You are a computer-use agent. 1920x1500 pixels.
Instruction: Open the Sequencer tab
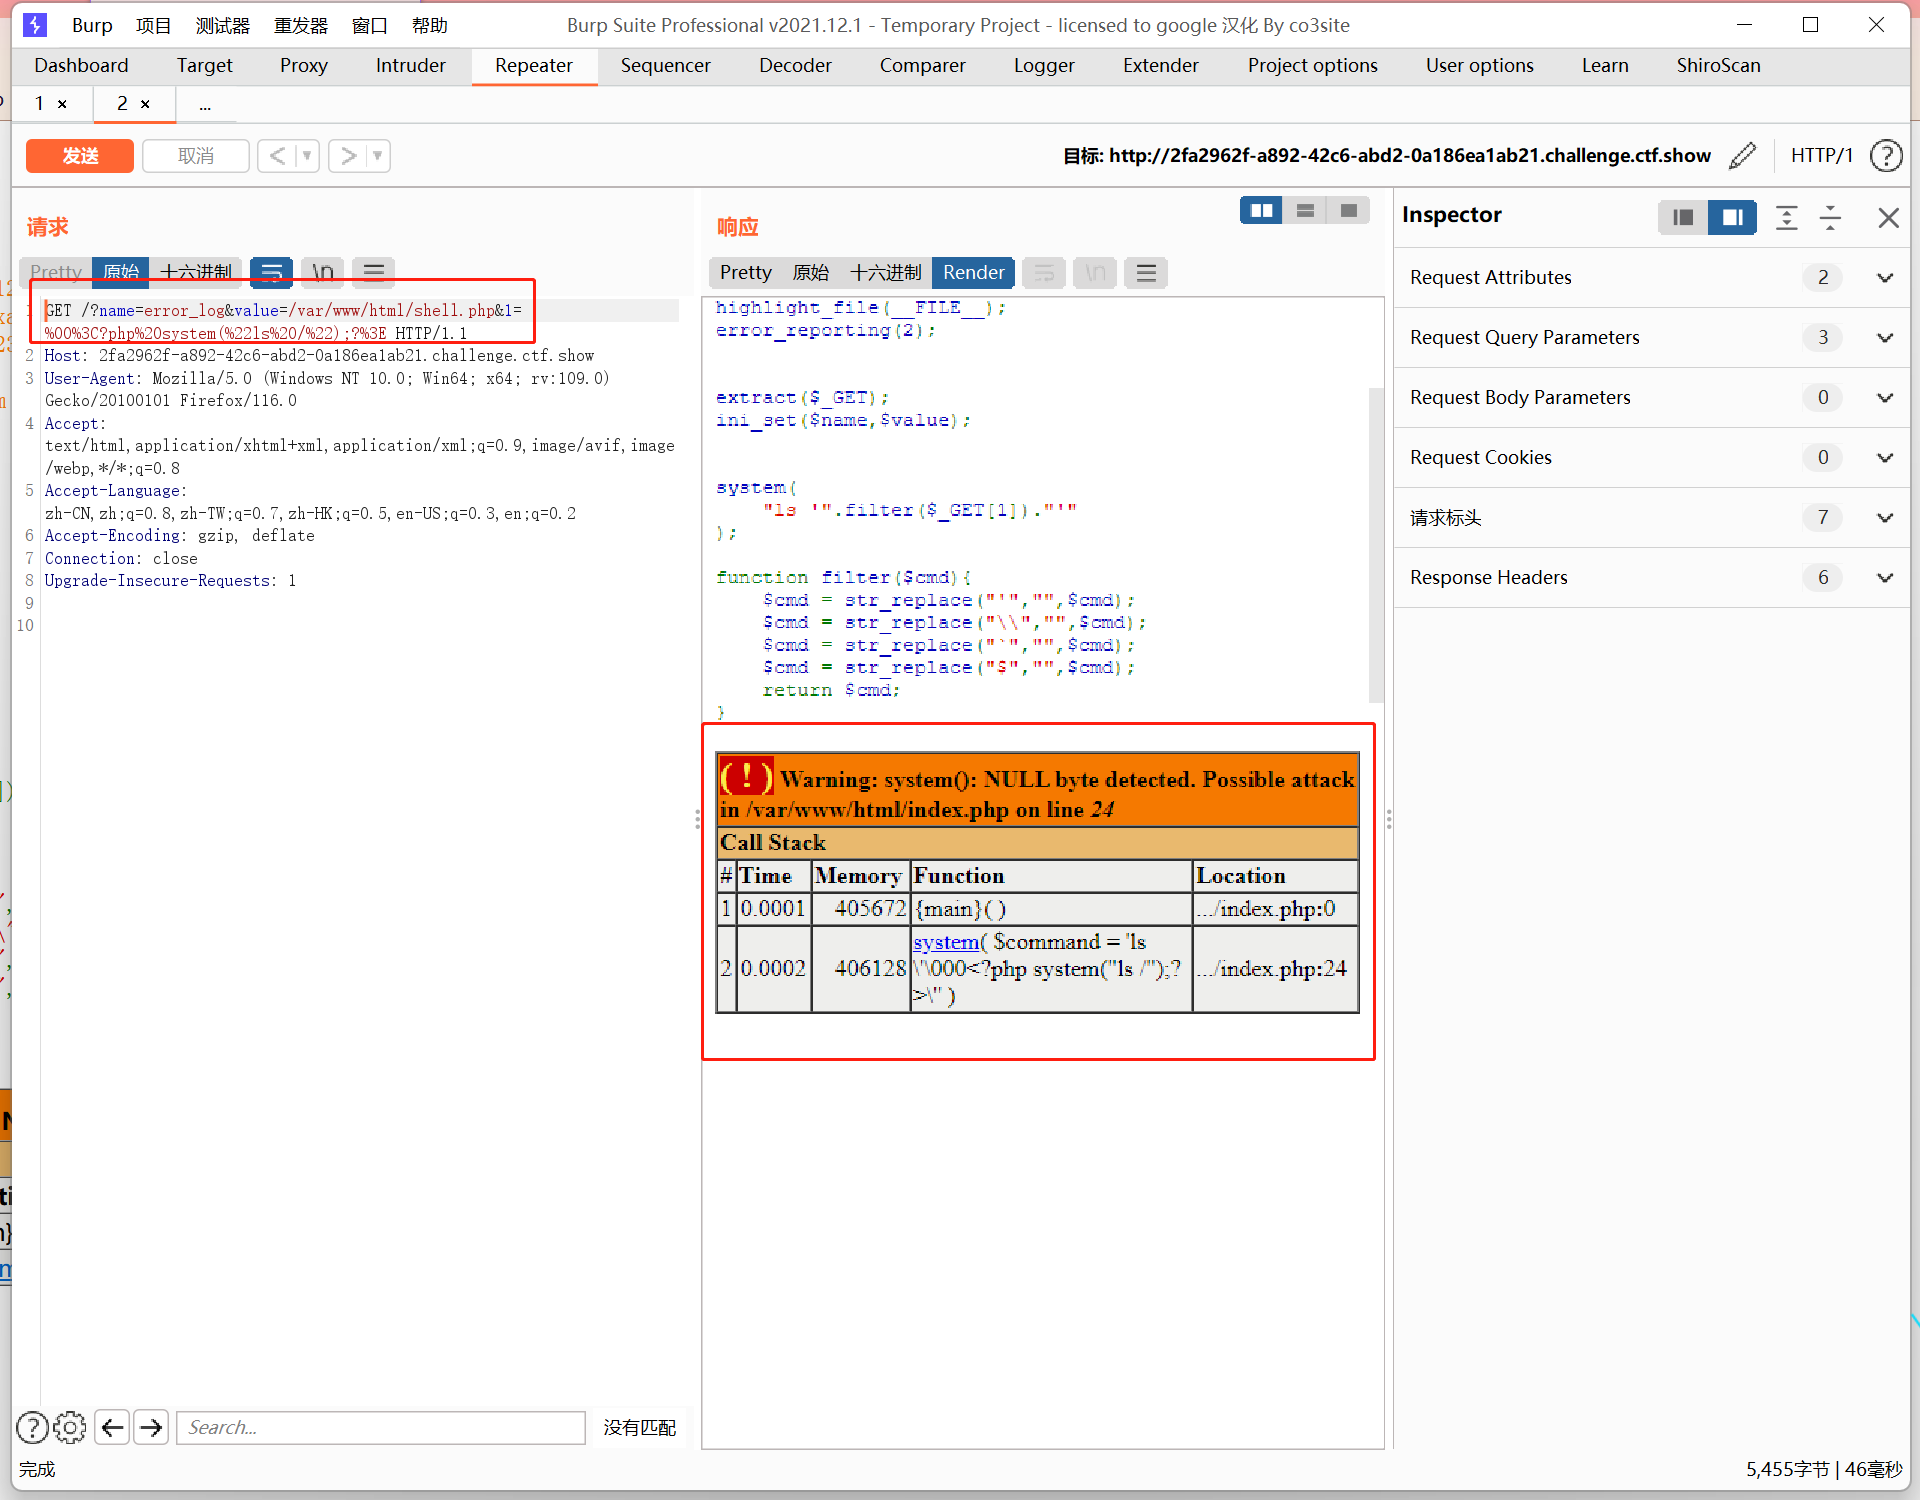[665, 65]
